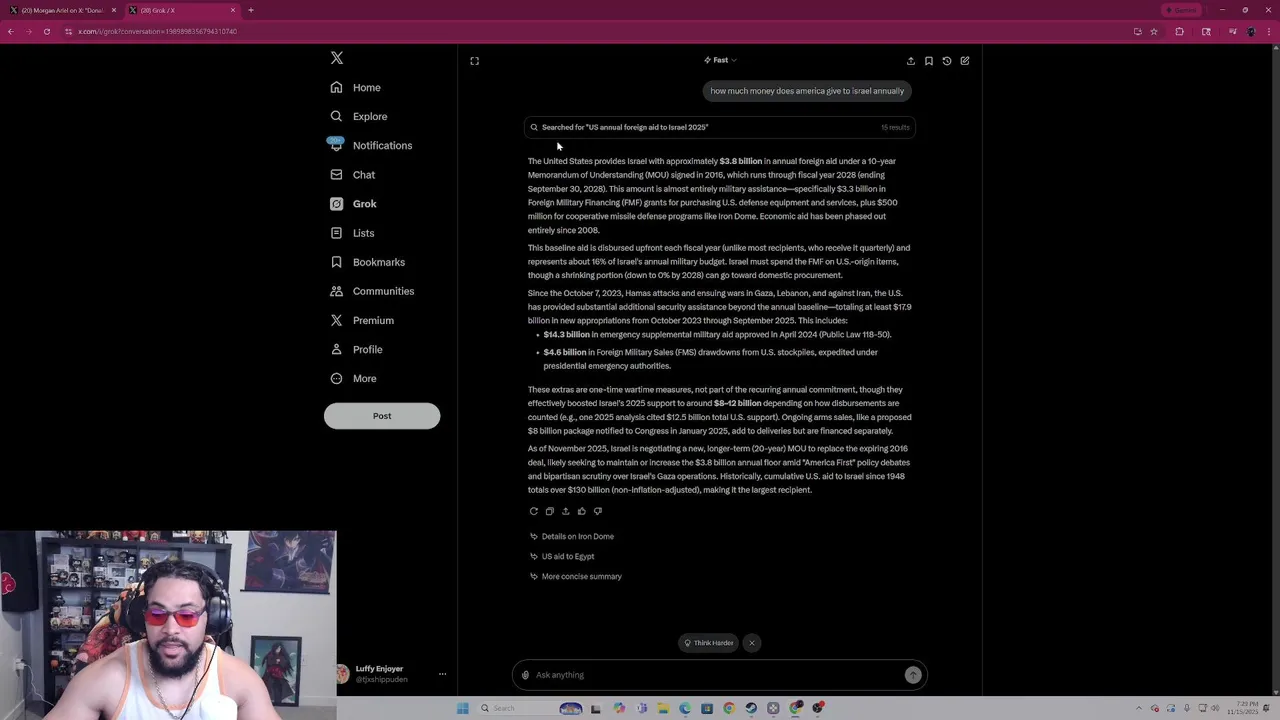This screenshot has width=1280, height=720.
Task: Open Lists in the sidebar
Action: [x=352, y=233]
